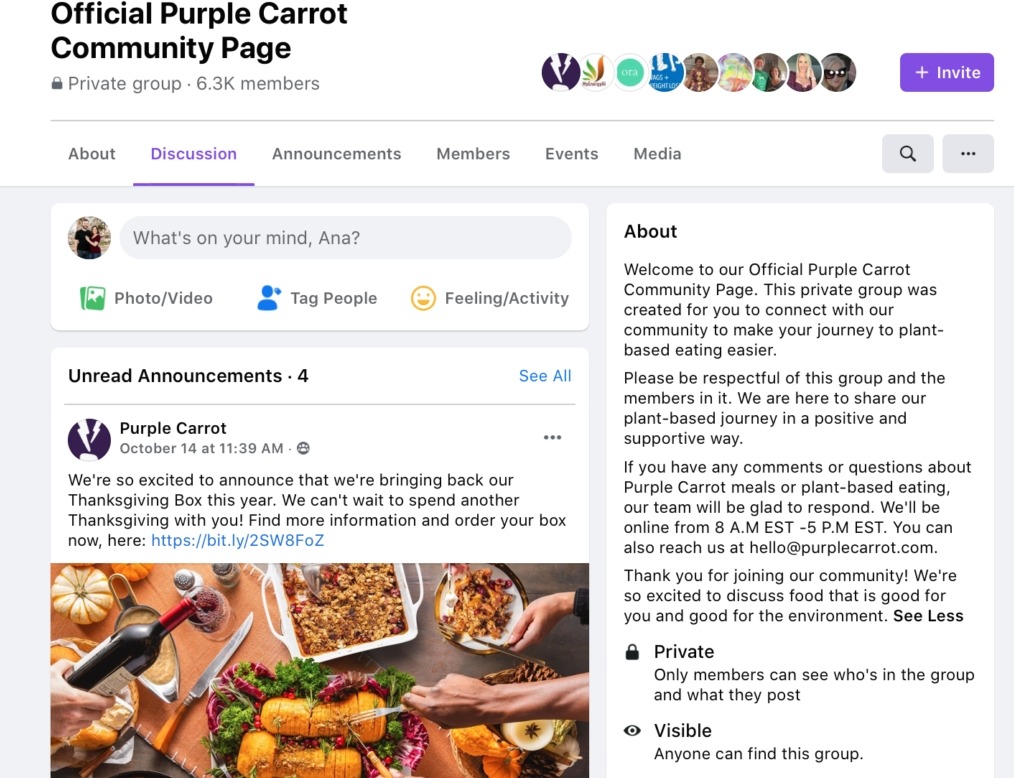Screen dimensions: 1014x778
Task: Expand announcements with See All
Action: pyautogui.click(x=545, y=376)
